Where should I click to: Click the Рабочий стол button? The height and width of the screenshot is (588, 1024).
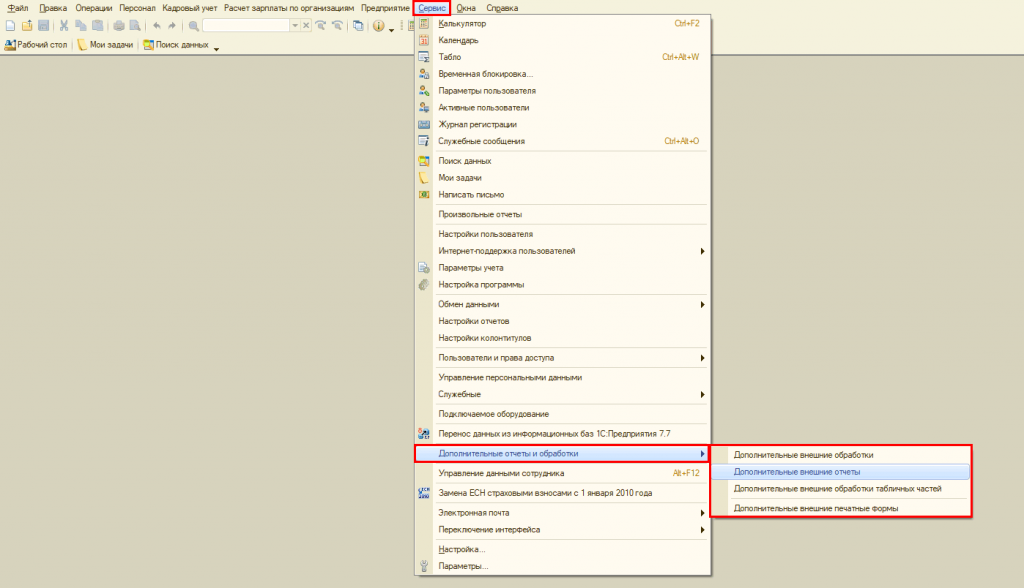(37, 45)
